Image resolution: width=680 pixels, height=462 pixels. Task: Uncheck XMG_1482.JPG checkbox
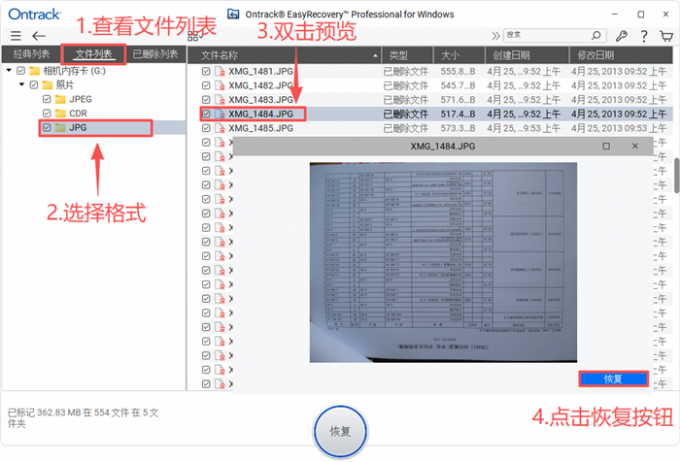click(206, 86)
